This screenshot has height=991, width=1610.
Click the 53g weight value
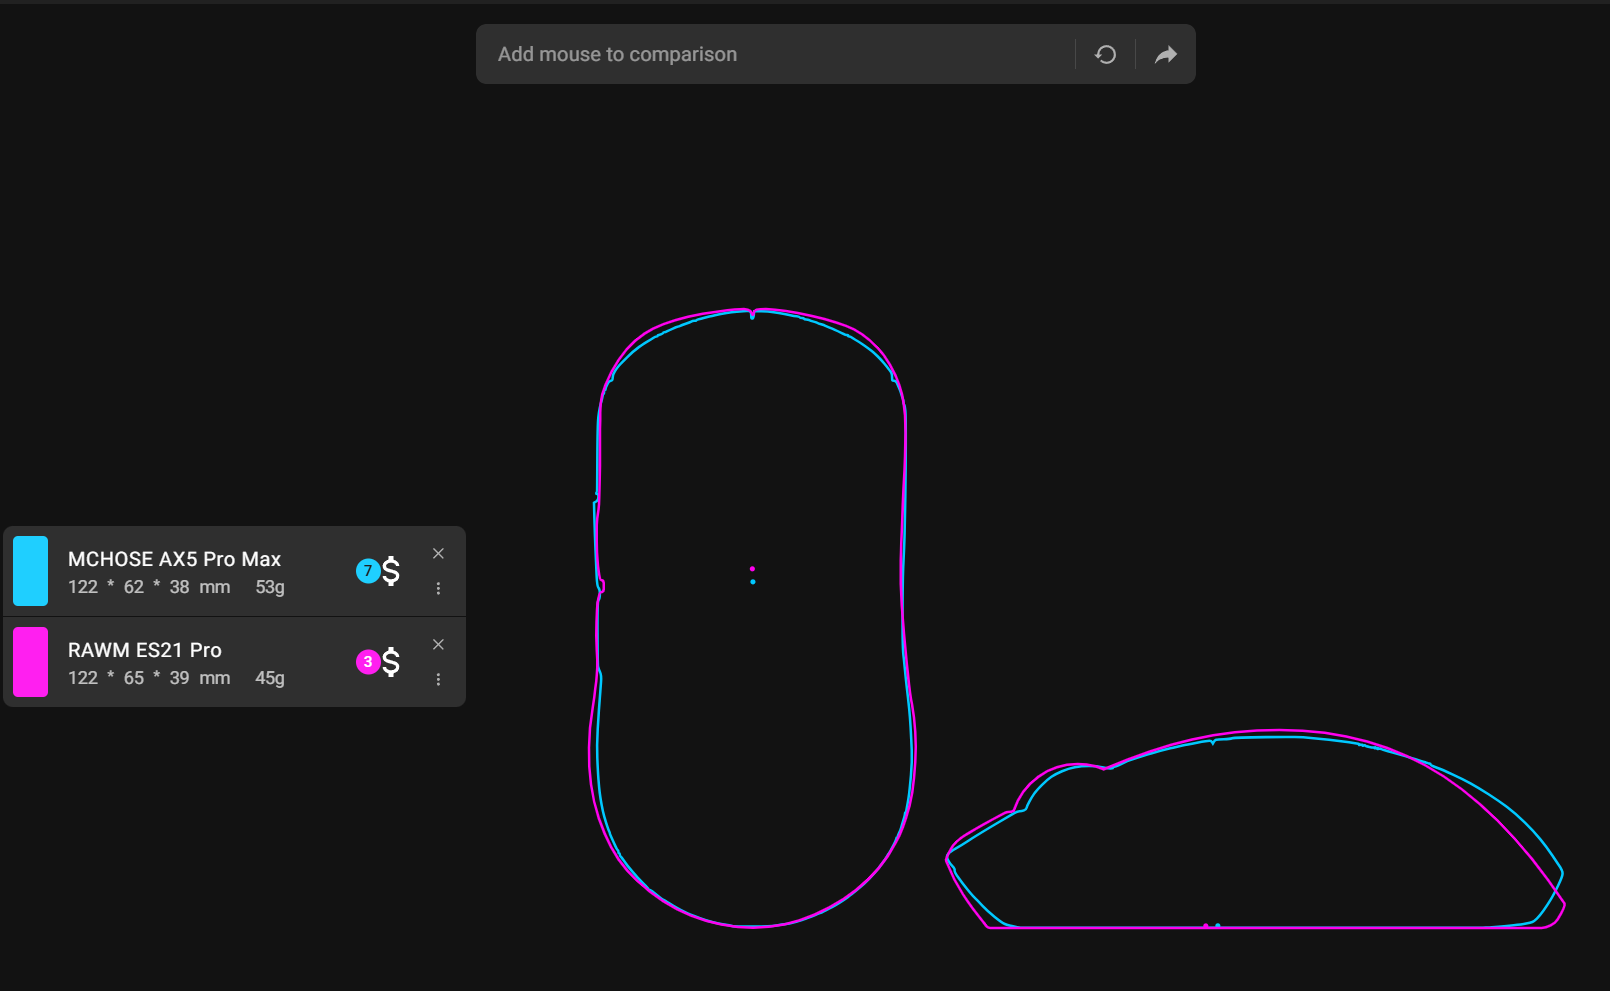click(270, 587)
